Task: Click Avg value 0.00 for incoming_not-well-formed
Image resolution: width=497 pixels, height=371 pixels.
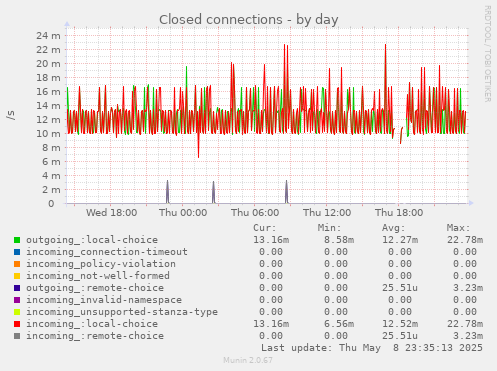Action: point(400,276)
